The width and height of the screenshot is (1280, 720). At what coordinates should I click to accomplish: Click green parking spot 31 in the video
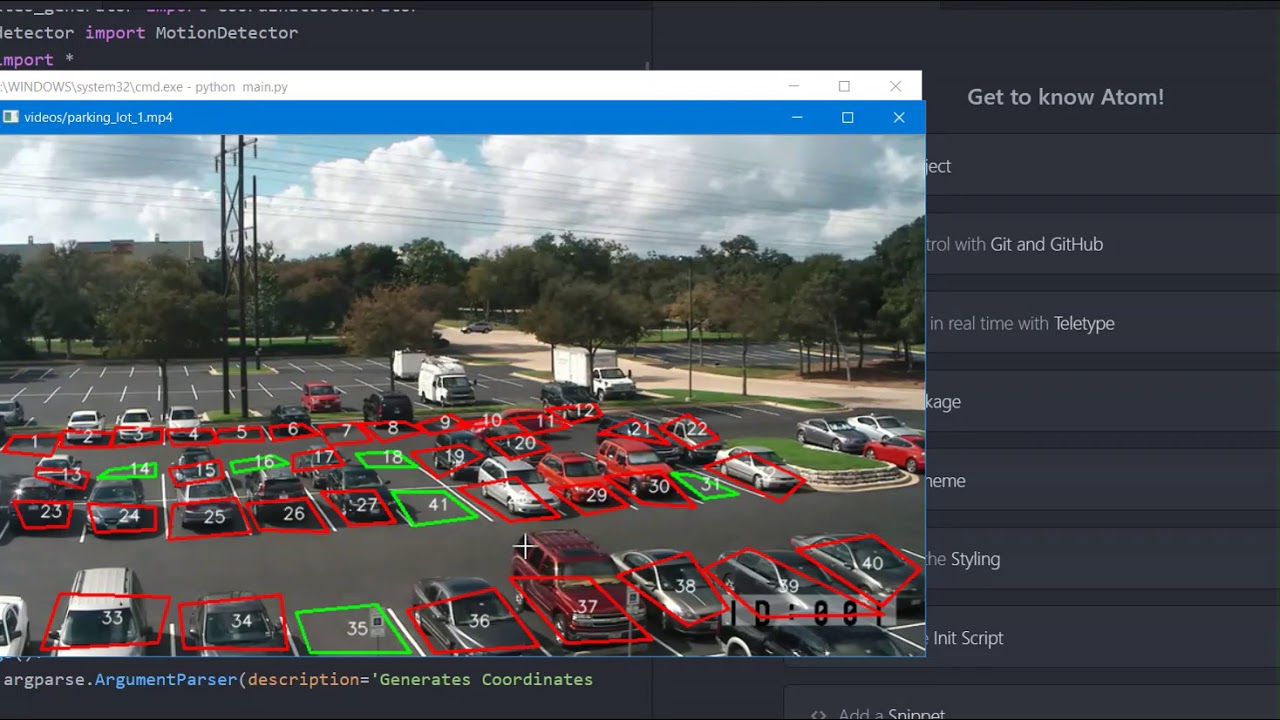(706, 485)
